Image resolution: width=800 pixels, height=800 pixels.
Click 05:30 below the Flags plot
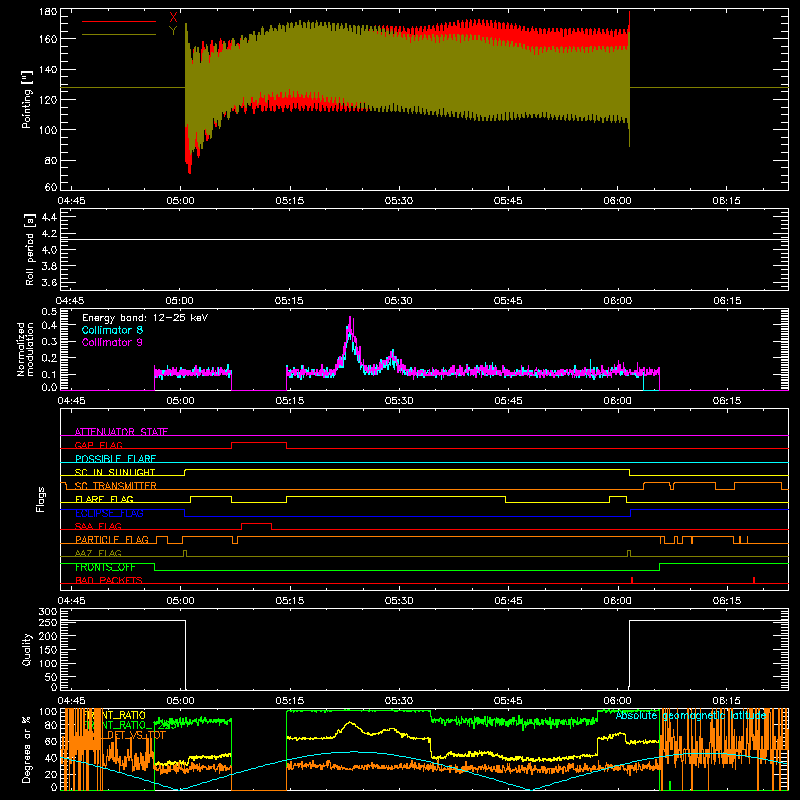click(x=398, y=601)
